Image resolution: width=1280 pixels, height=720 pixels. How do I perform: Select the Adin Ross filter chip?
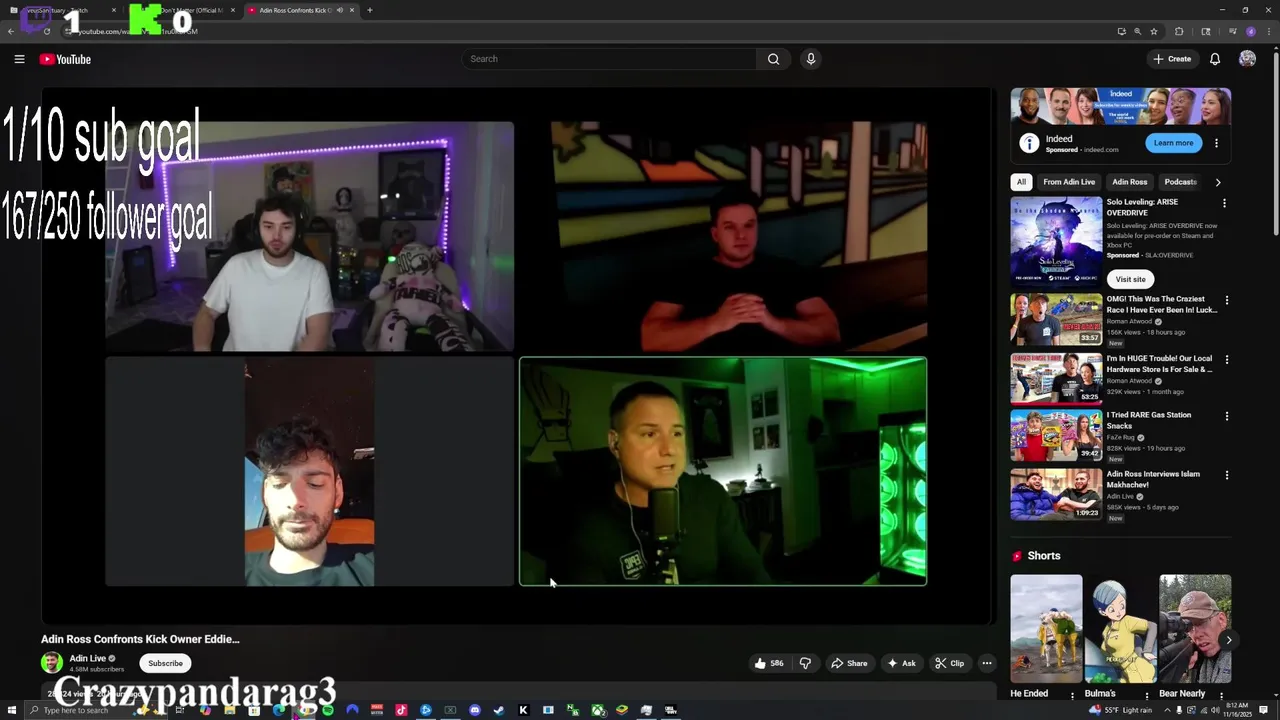(1130, 182)
